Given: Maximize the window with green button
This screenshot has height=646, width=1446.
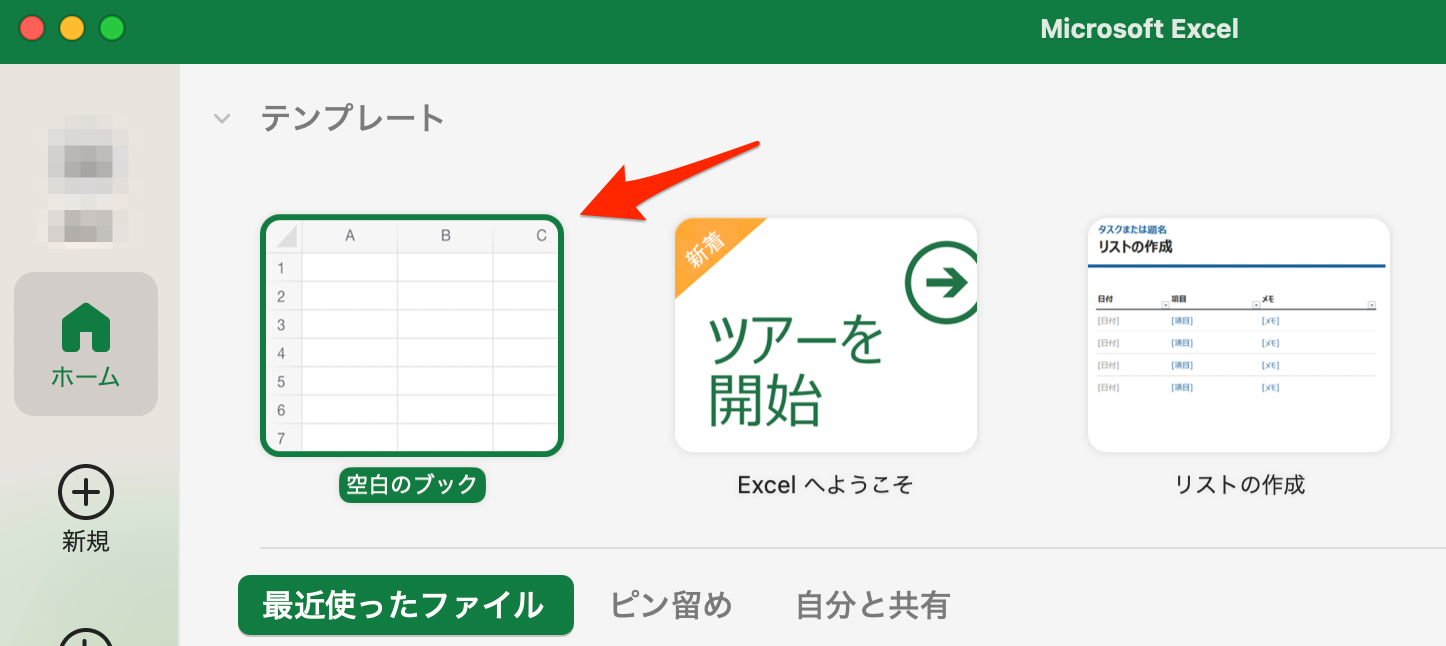Looking at the screenshot, I should click(x=112, y=28).
